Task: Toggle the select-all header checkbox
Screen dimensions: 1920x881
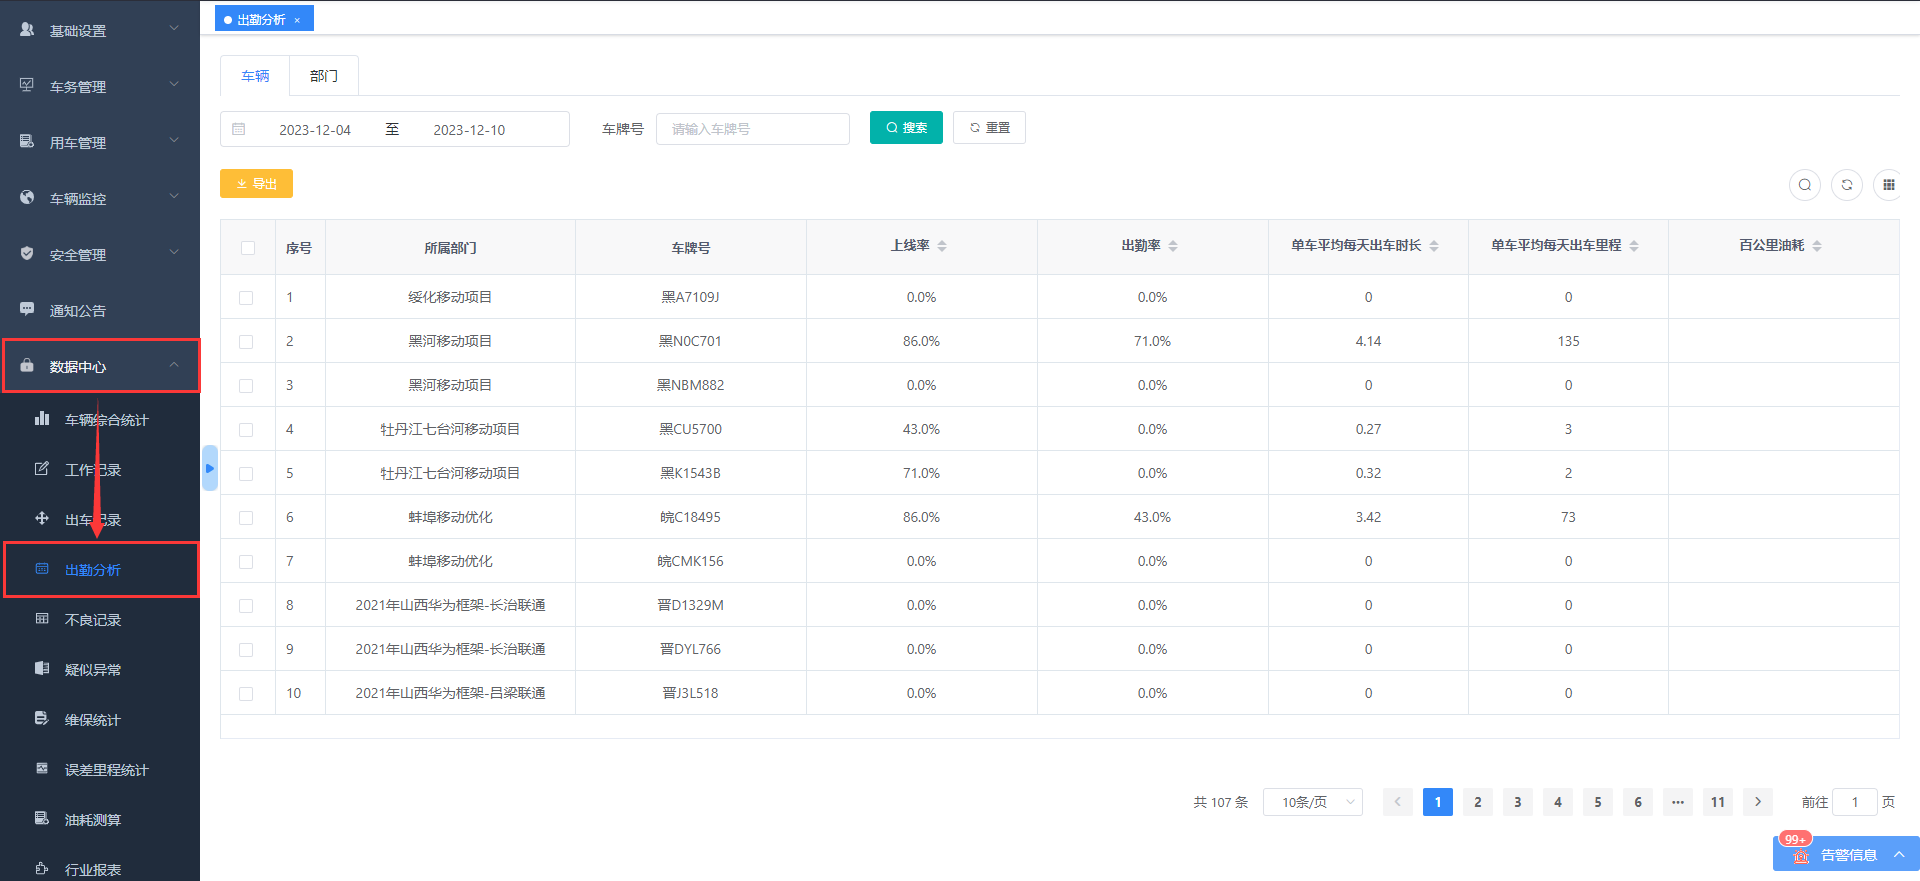Action: pyautogui.click(x=248, y=248)
